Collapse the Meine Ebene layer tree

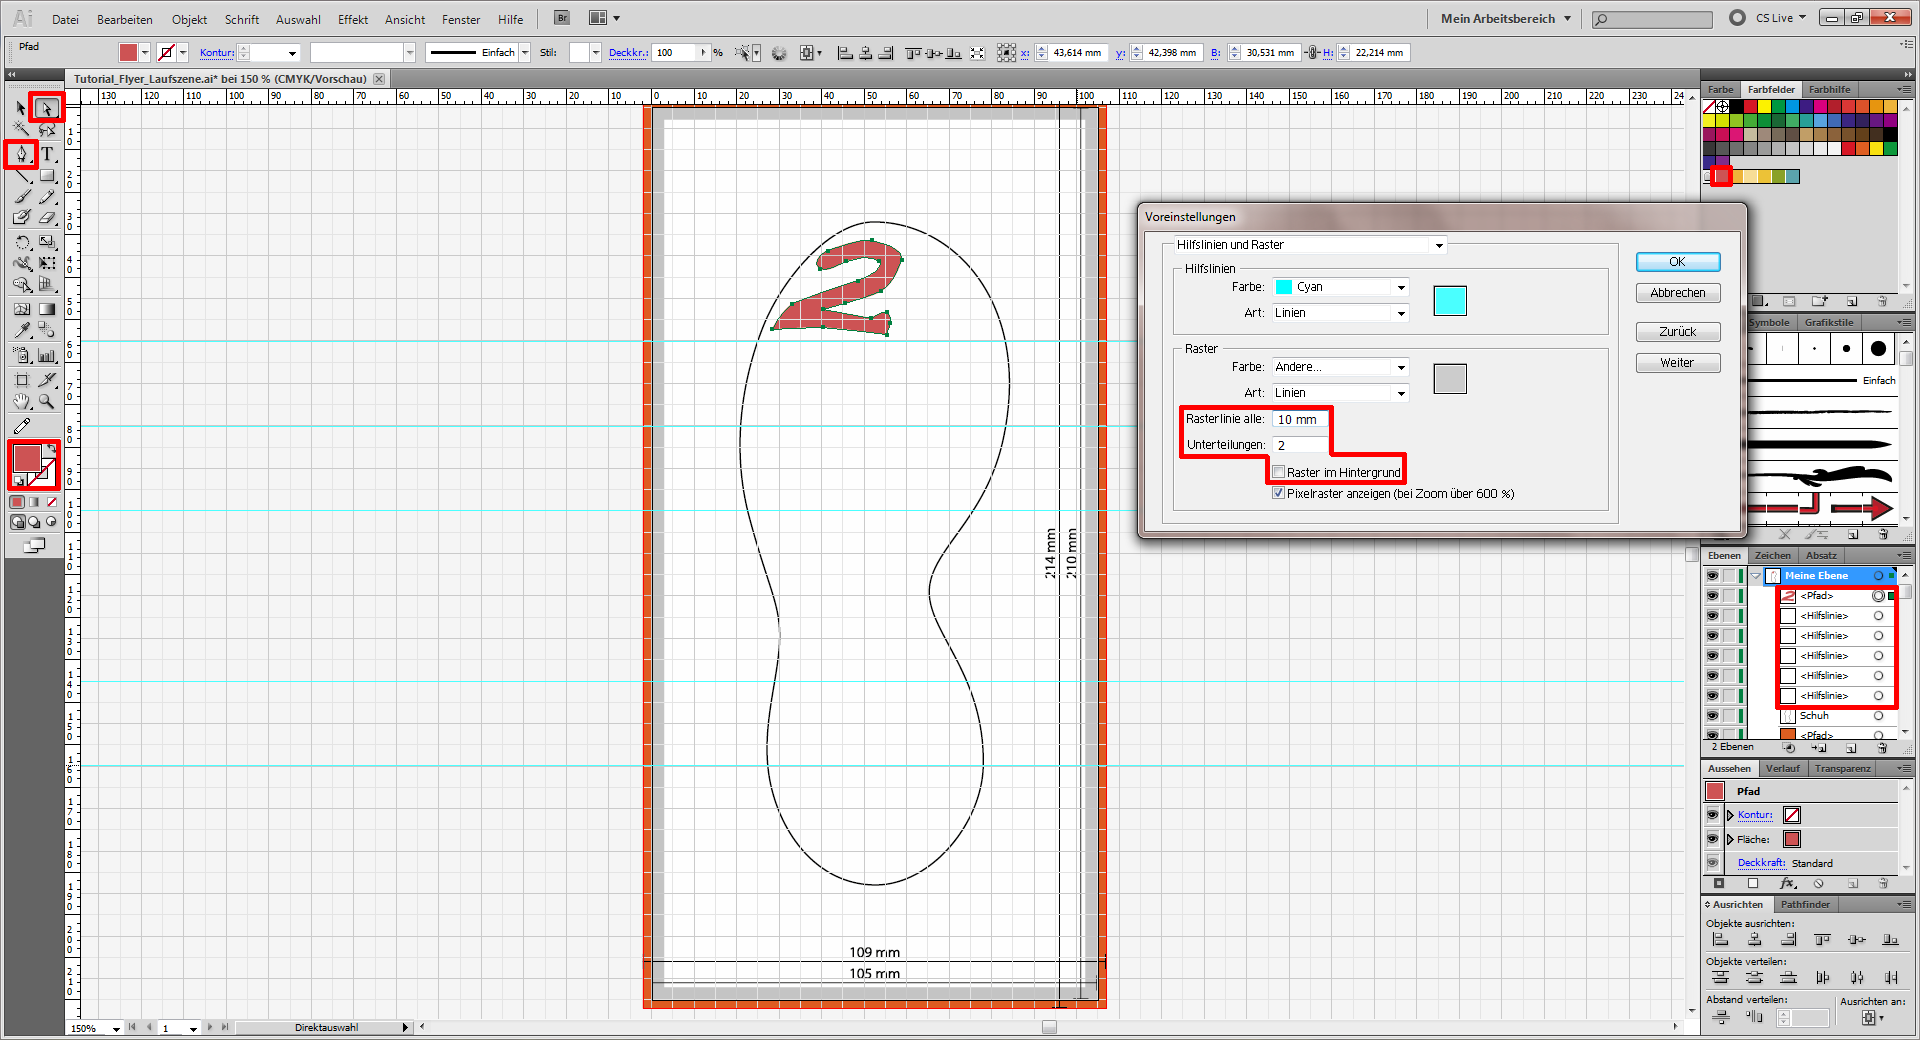1755,576
